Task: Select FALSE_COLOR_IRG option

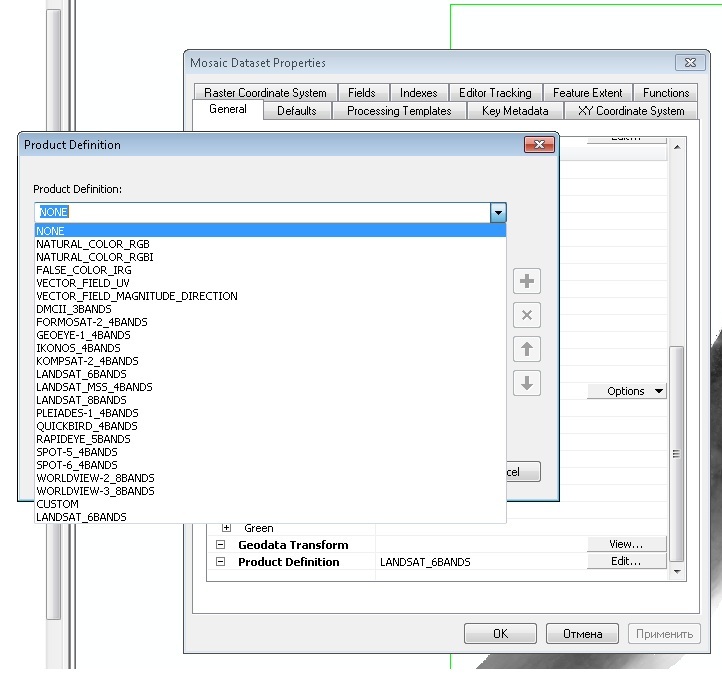Action: click(270, 270)
